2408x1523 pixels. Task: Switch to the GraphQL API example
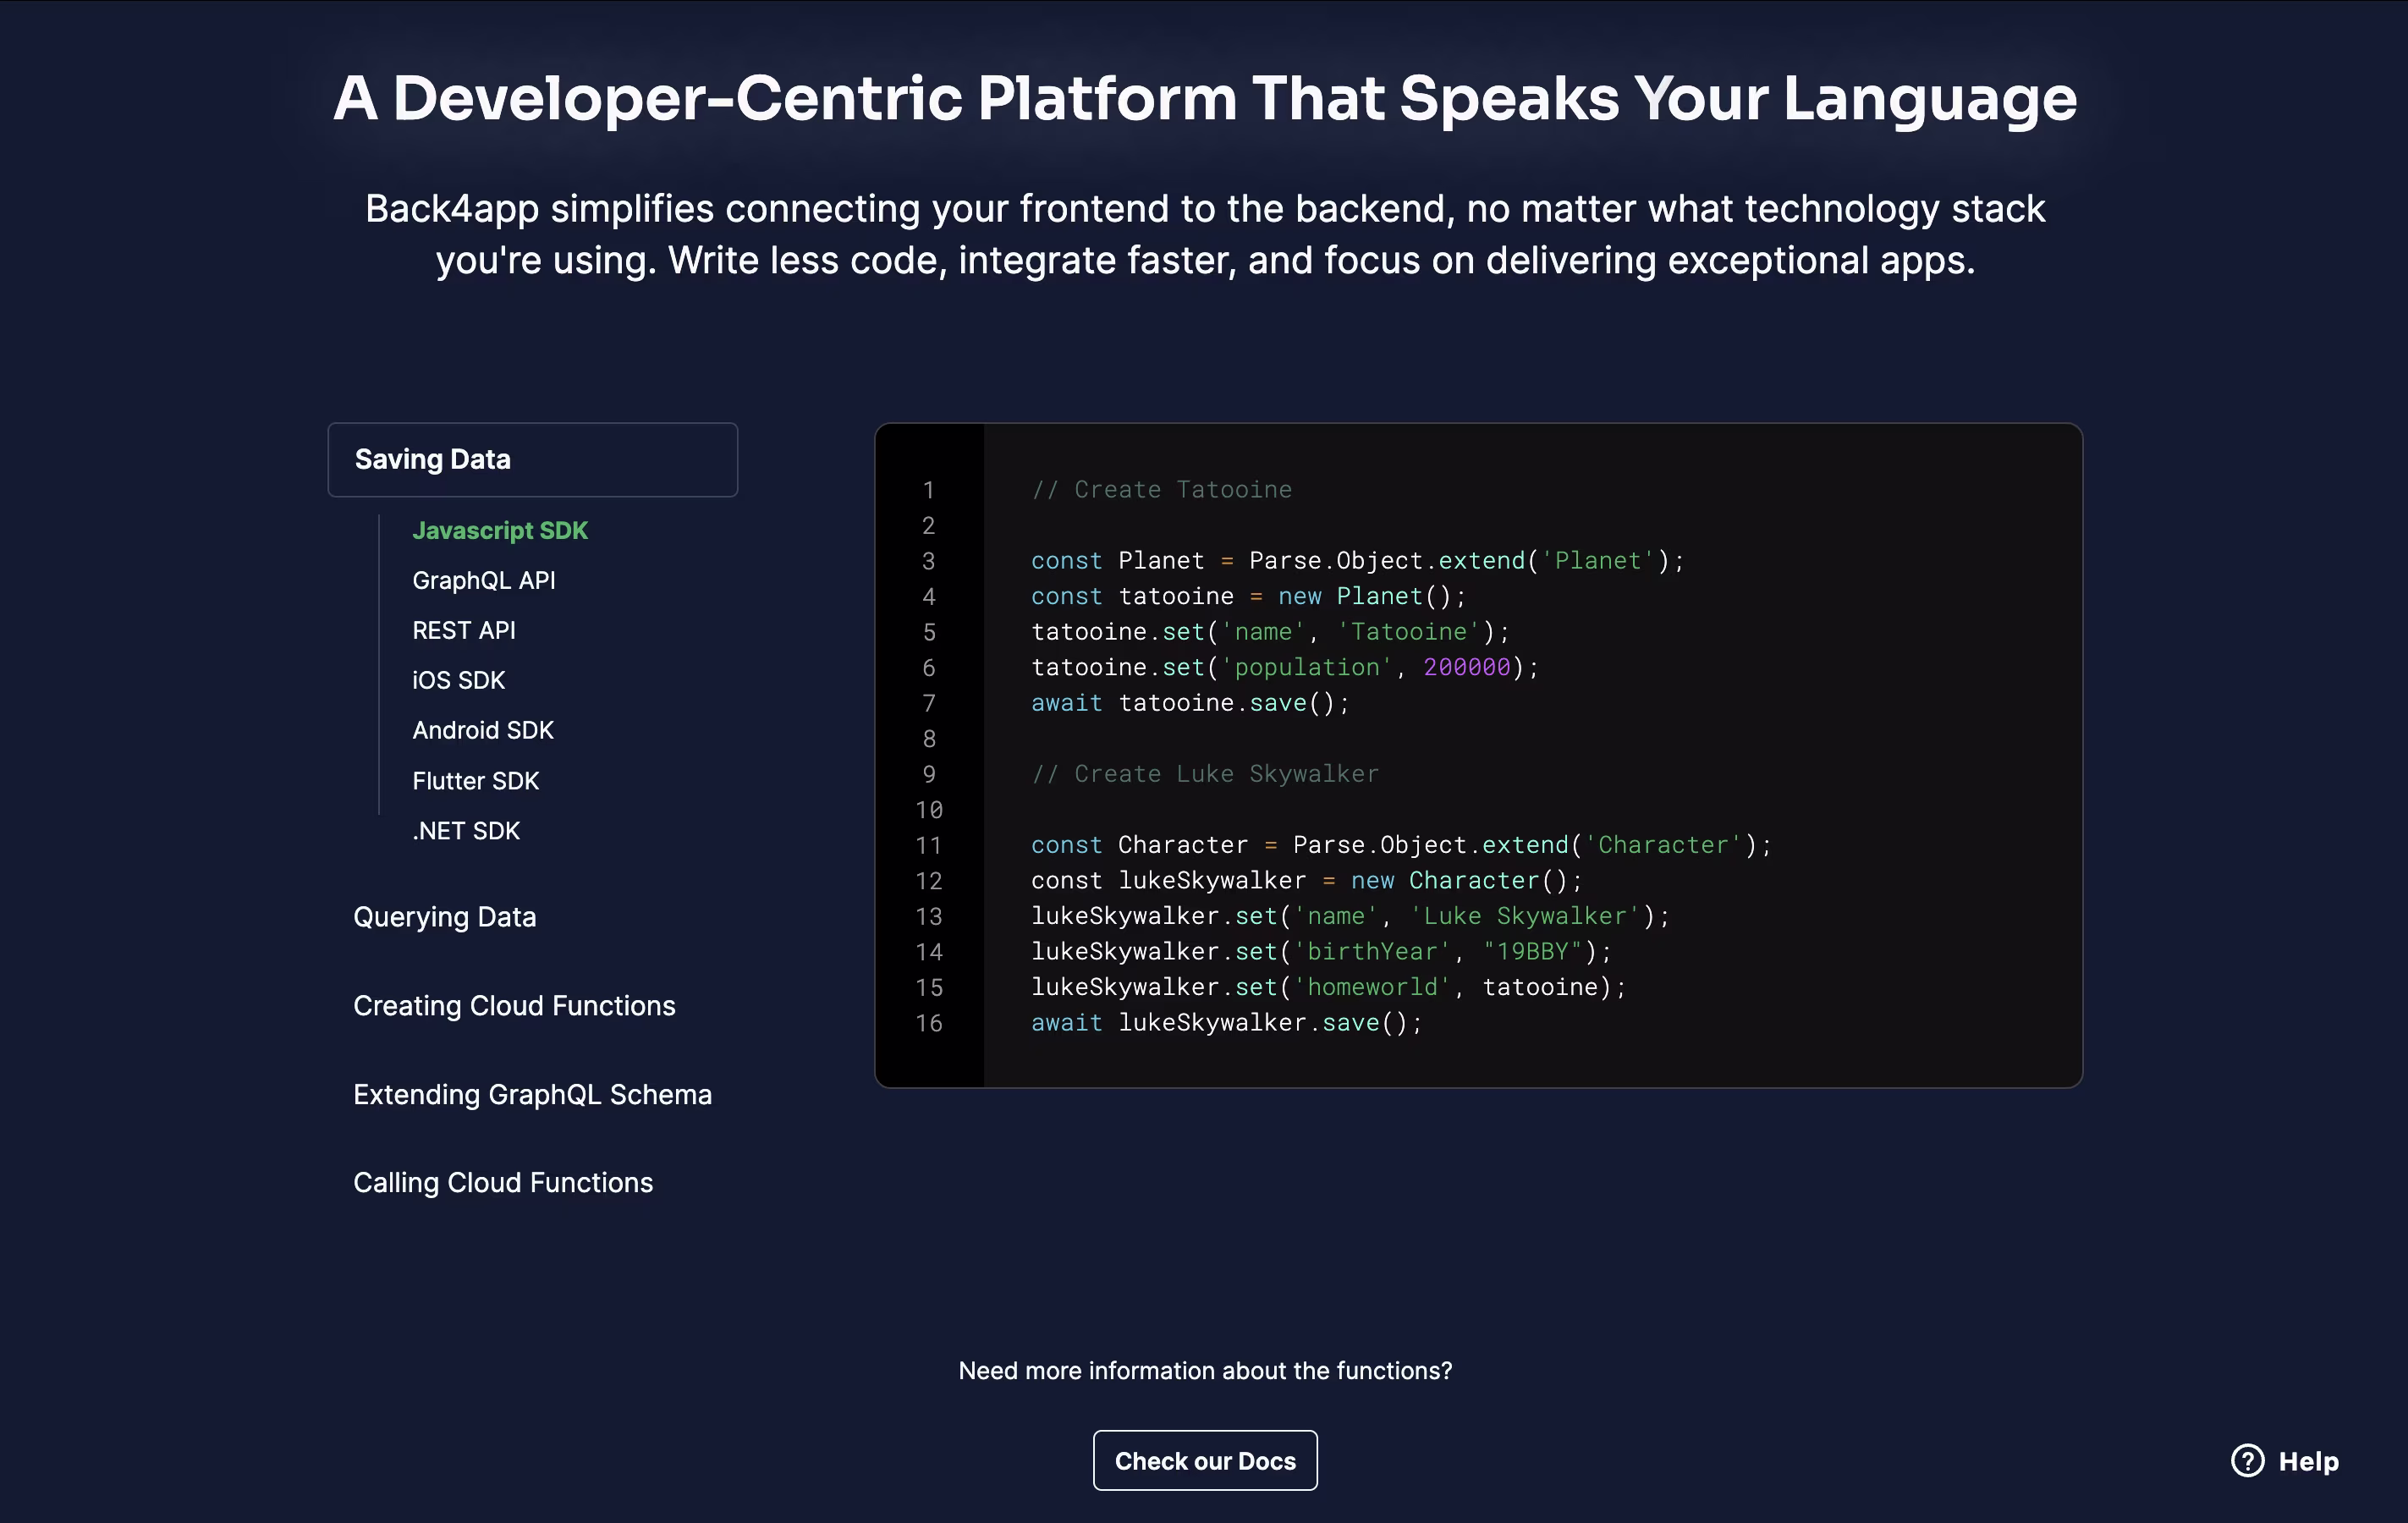[x=483, y=580]
